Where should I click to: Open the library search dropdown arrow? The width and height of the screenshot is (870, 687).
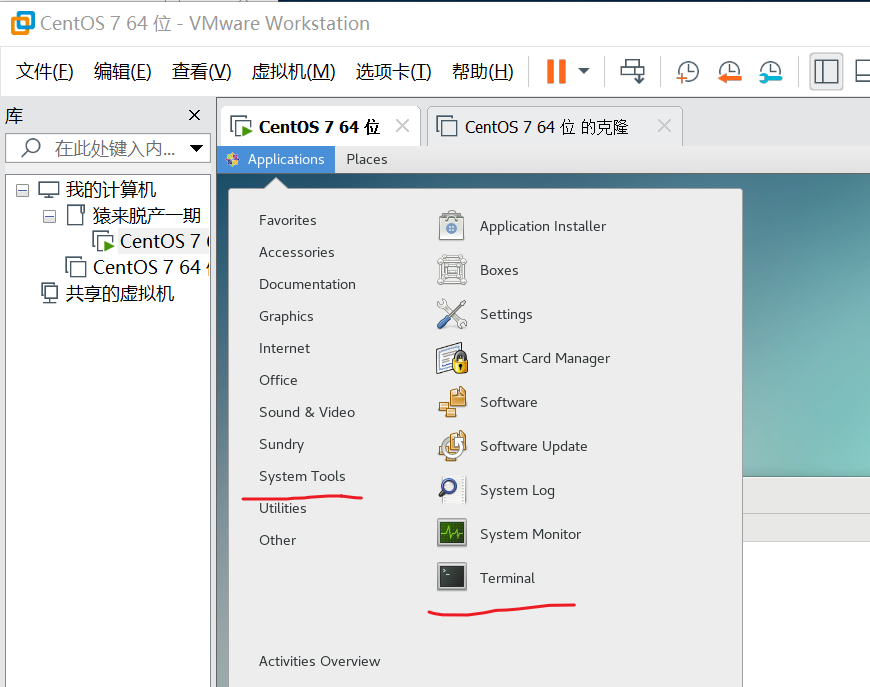click(196, 148)
